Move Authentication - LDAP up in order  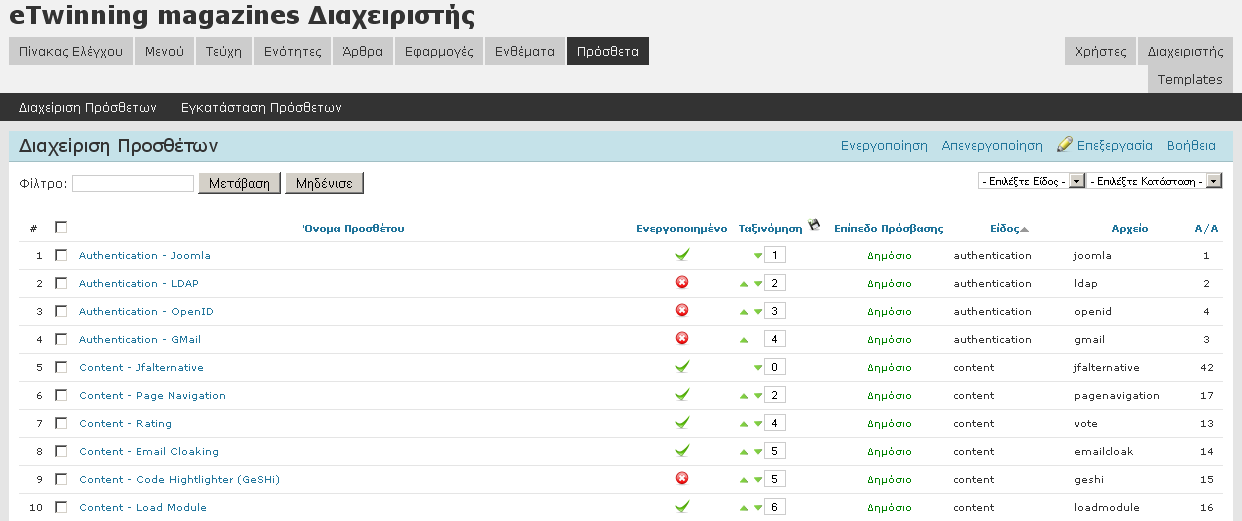(x=744, y=284)
